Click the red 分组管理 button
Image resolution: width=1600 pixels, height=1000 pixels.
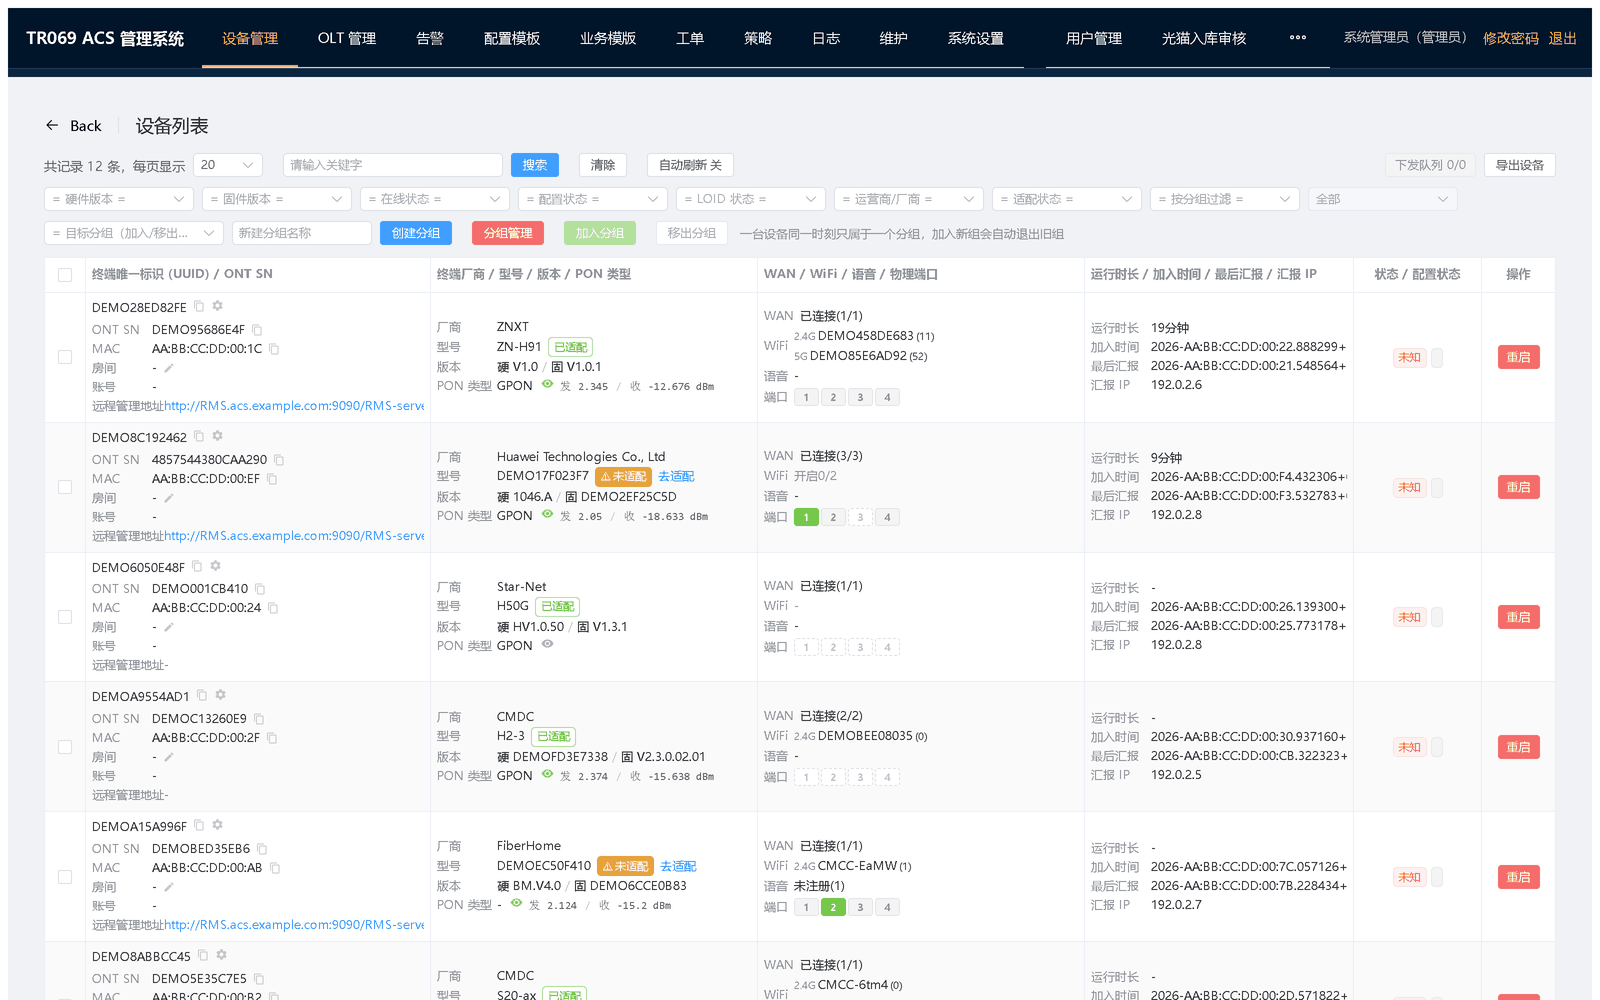pyautogui.click(x=508, y=233)
